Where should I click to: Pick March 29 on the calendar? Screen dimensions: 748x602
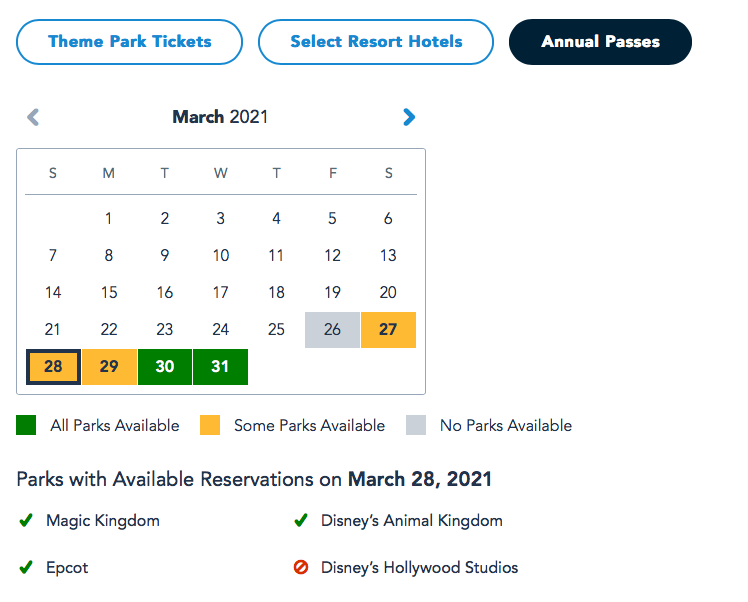click(x=109, y=366)
